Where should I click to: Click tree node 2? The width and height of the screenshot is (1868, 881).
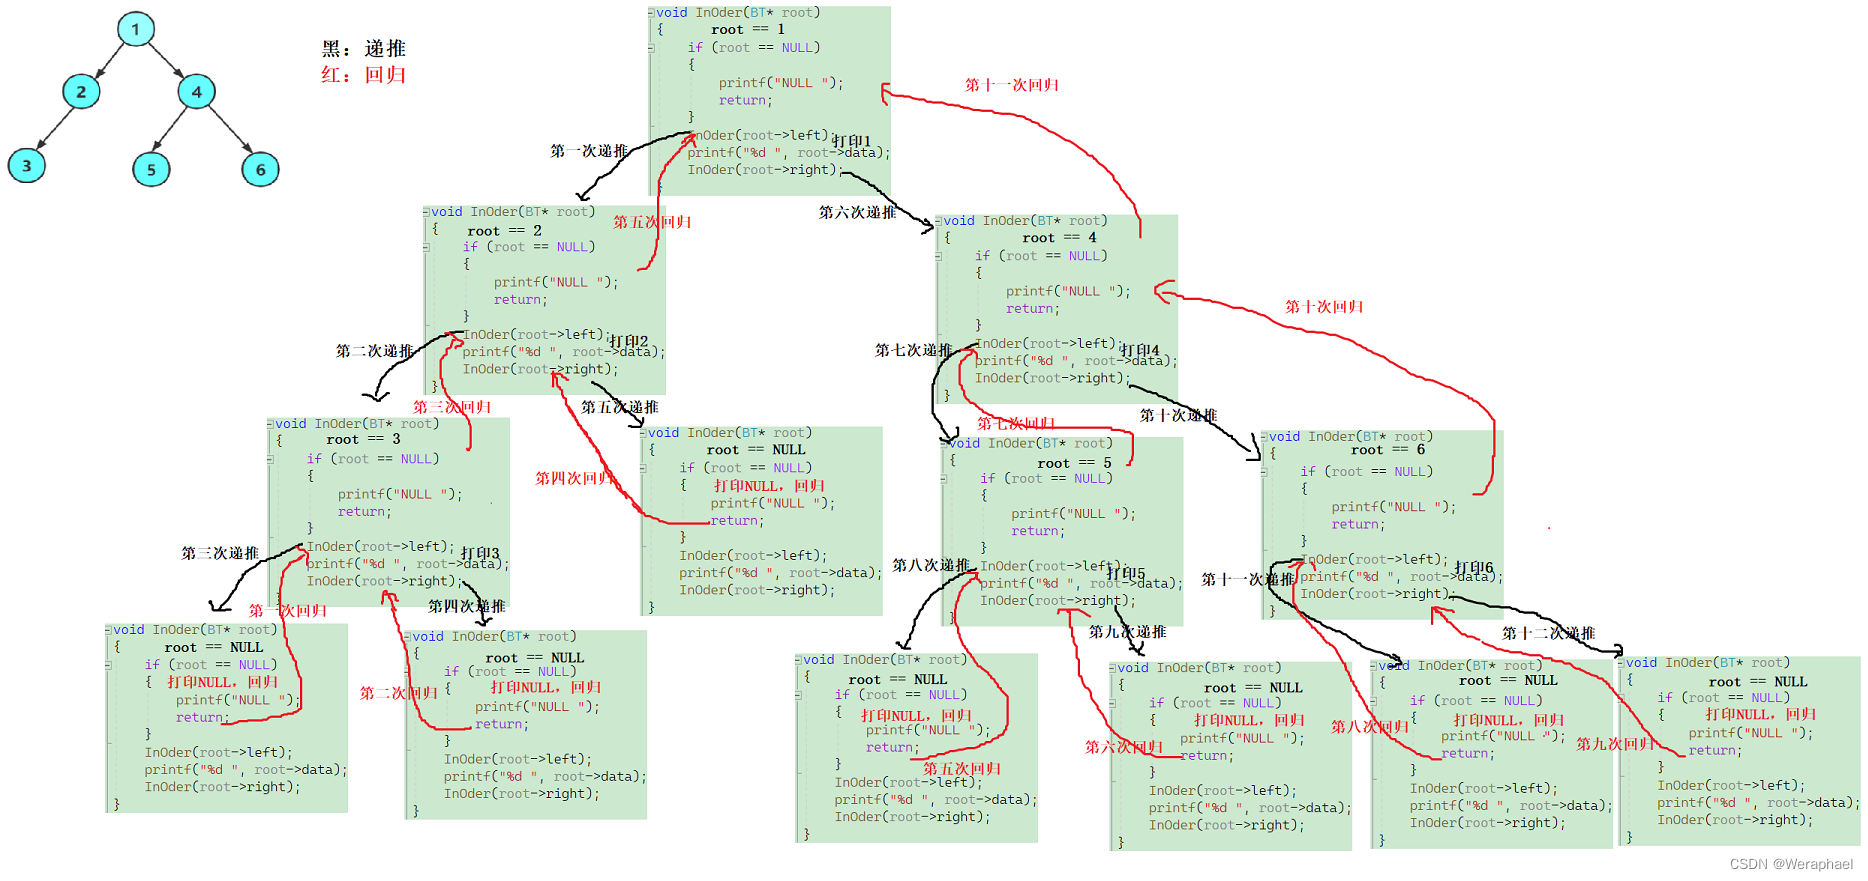pyautogui.click(x=81, y=92)
